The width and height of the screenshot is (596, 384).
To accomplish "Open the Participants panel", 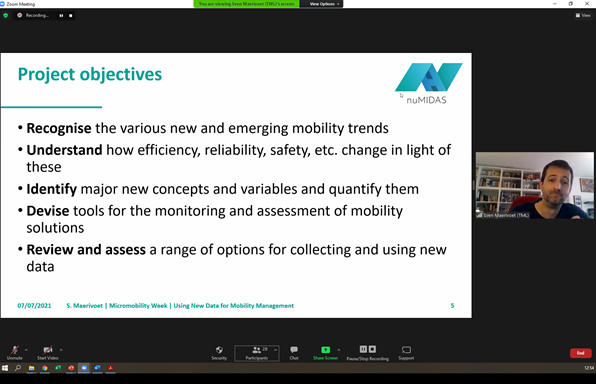I will (257, 353).
